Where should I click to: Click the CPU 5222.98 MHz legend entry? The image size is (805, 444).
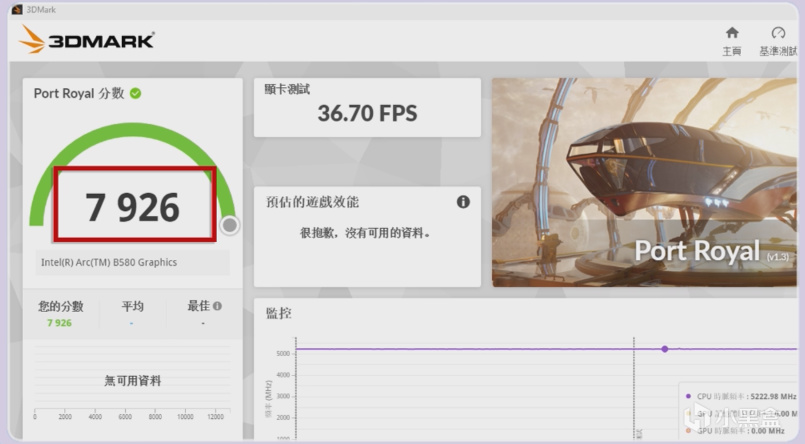click(x=741, y=396)
